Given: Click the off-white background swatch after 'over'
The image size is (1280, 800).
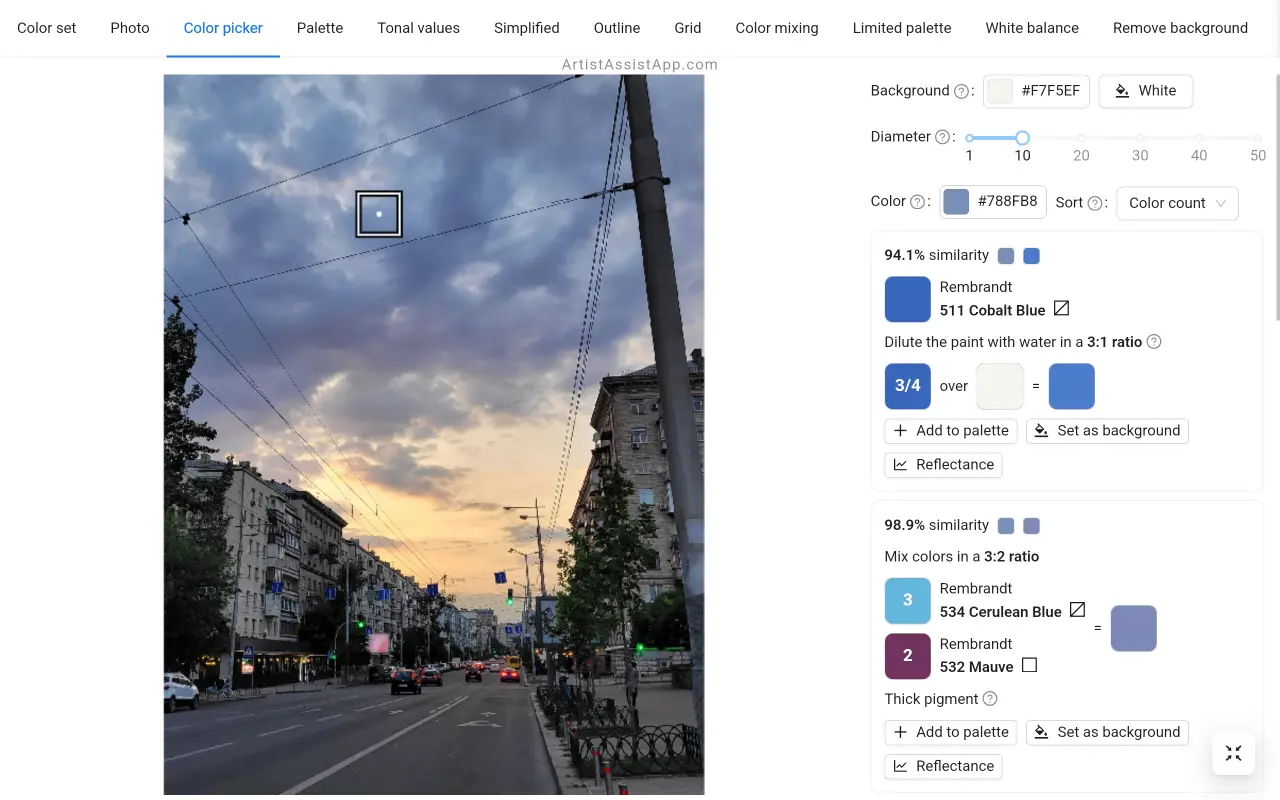Looking at the screenshot, I should point(1000,386).
